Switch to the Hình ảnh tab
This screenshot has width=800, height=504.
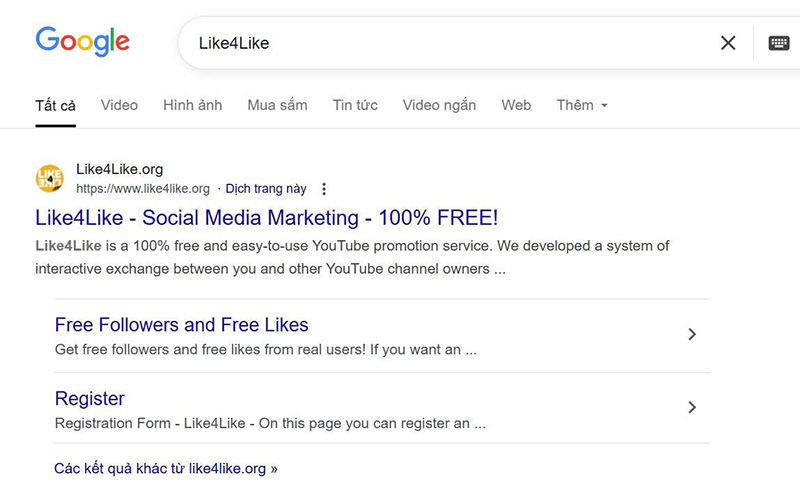(x=192, y=105)
